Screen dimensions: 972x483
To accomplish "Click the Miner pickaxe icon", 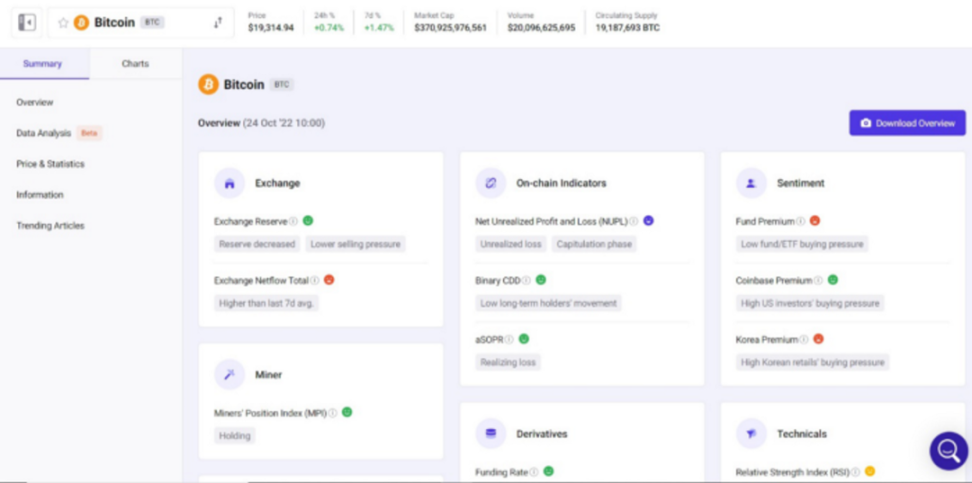I will tap(230, 375).
